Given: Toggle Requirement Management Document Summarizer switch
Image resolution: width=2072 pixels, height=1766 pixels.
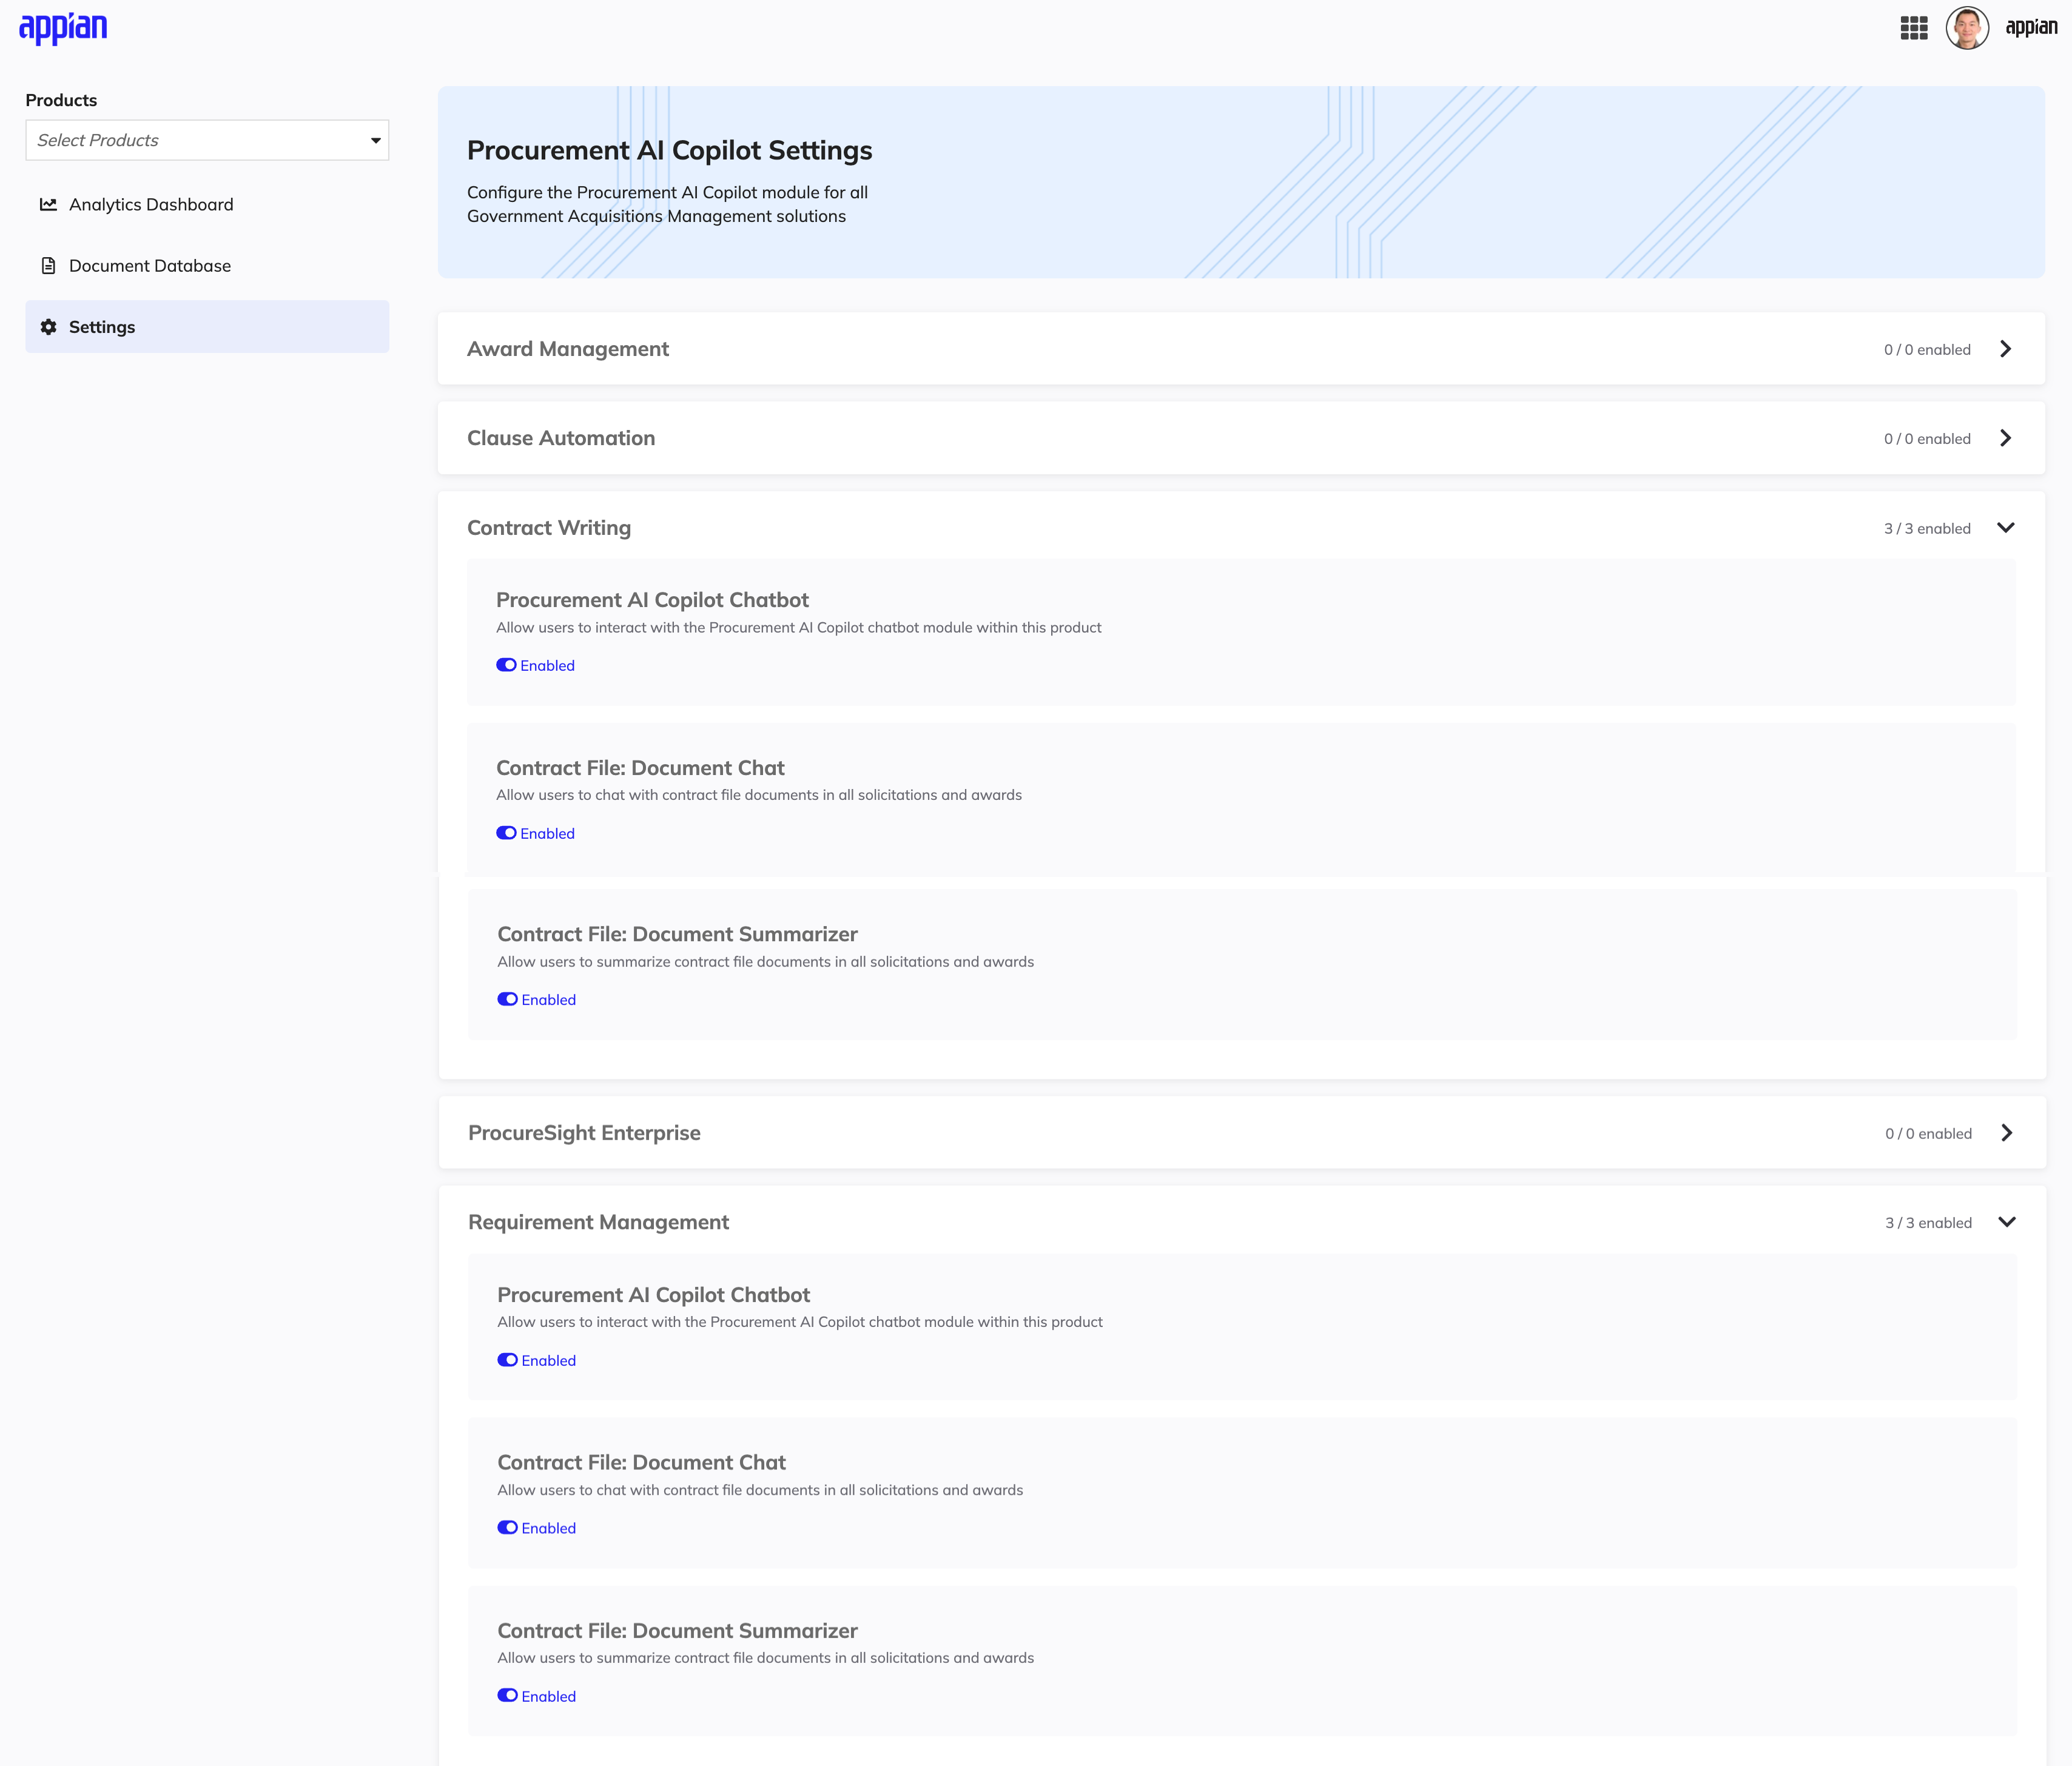Looking at the screenshot, I should coord(507,1696).
